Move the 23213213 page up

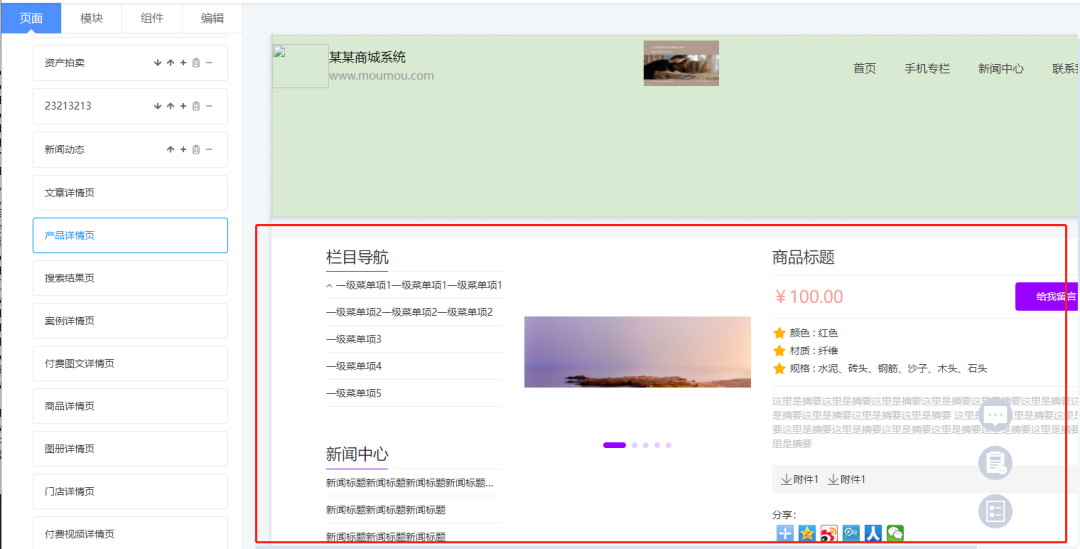click(x=170, y=106)
